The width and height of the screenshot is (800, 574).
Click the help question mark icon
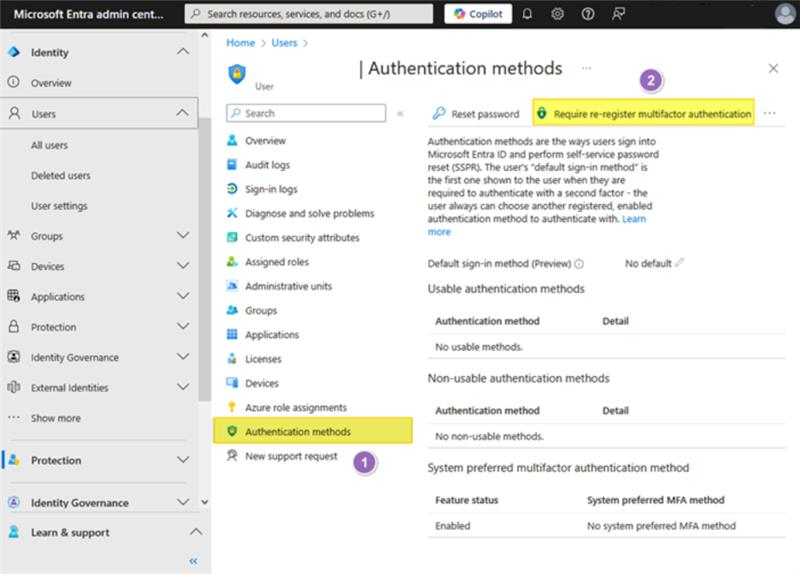tap(588, 14)
